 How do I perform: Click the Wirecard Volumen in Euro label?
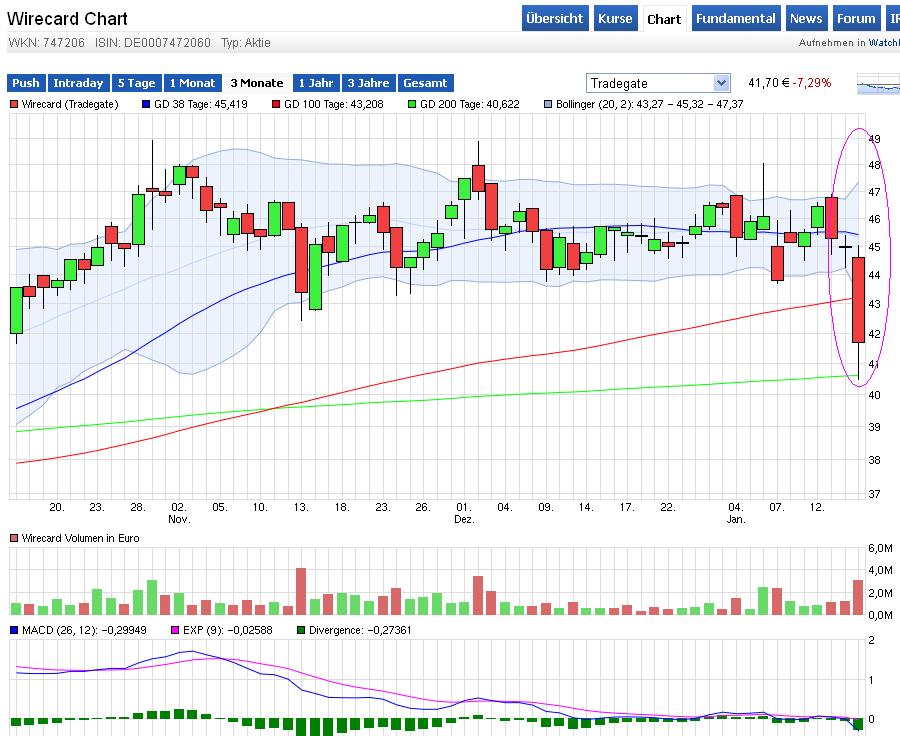pyautogui.click(x=80, y=539)
